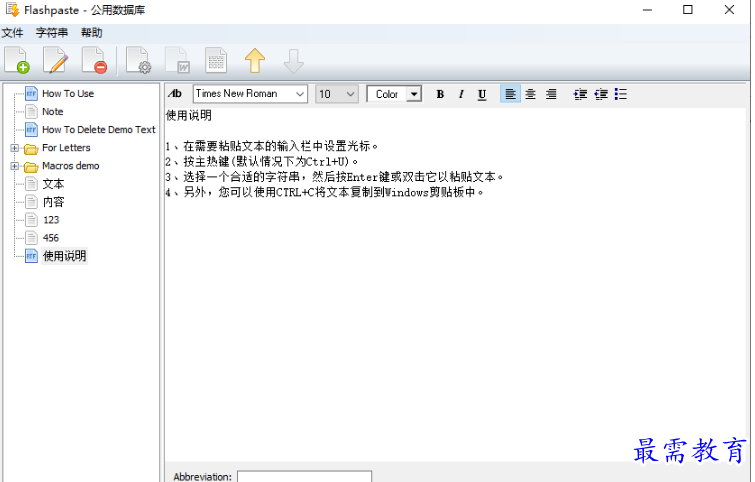Move item down with gray arrow
Screen dimensions: 755x482
[293, 60]
